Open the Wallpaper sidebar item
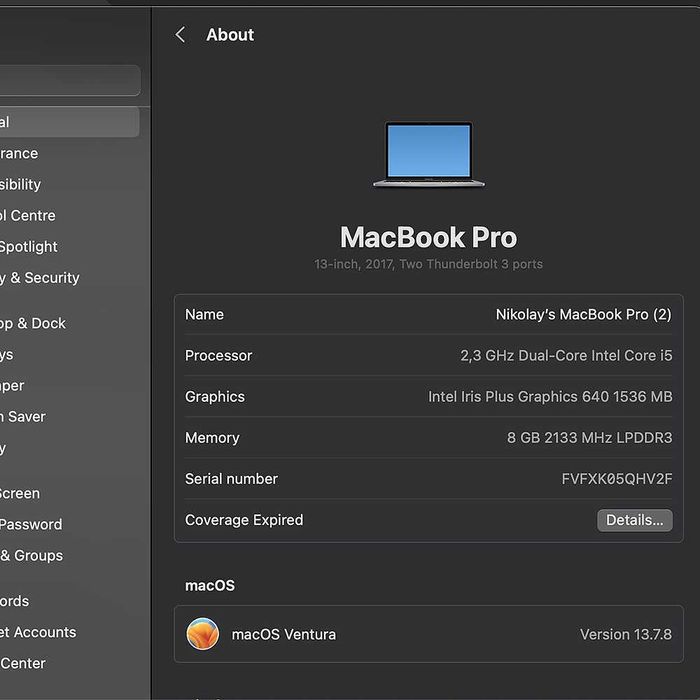The width and height of the screenshot is (700, 700). [x=12, y=386]
